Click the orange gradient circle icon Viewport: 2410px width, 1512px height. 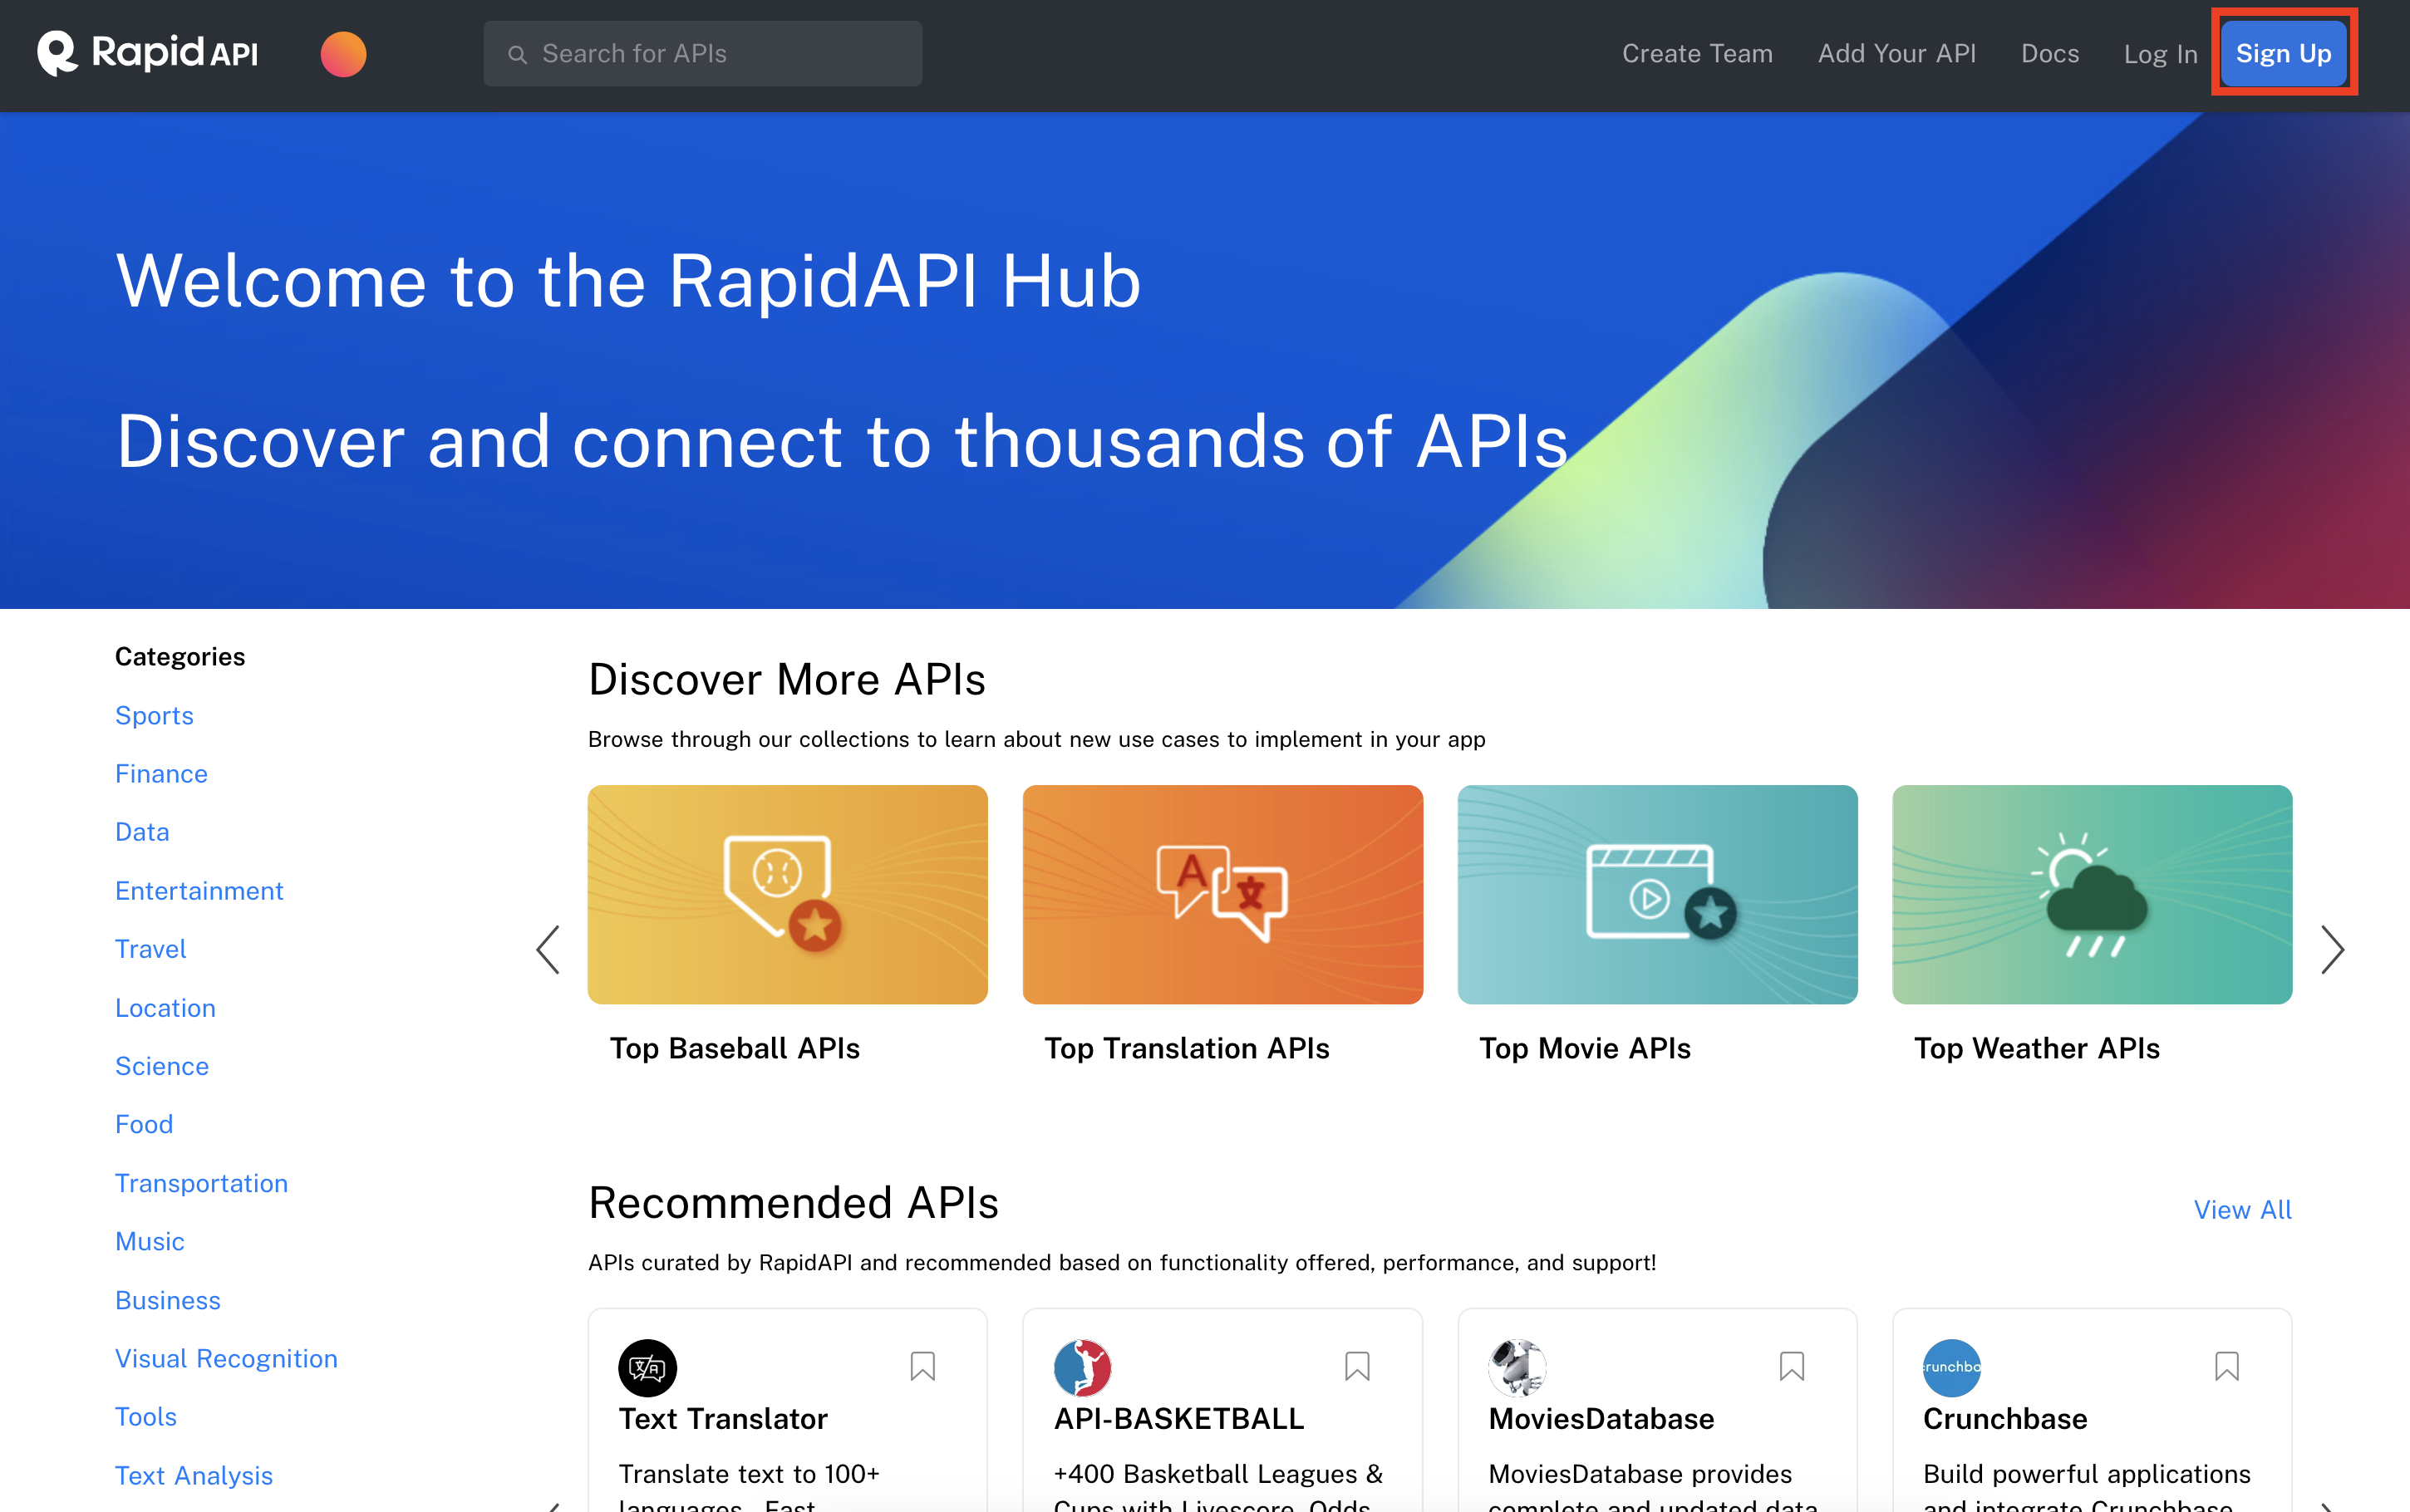point(343,54)
